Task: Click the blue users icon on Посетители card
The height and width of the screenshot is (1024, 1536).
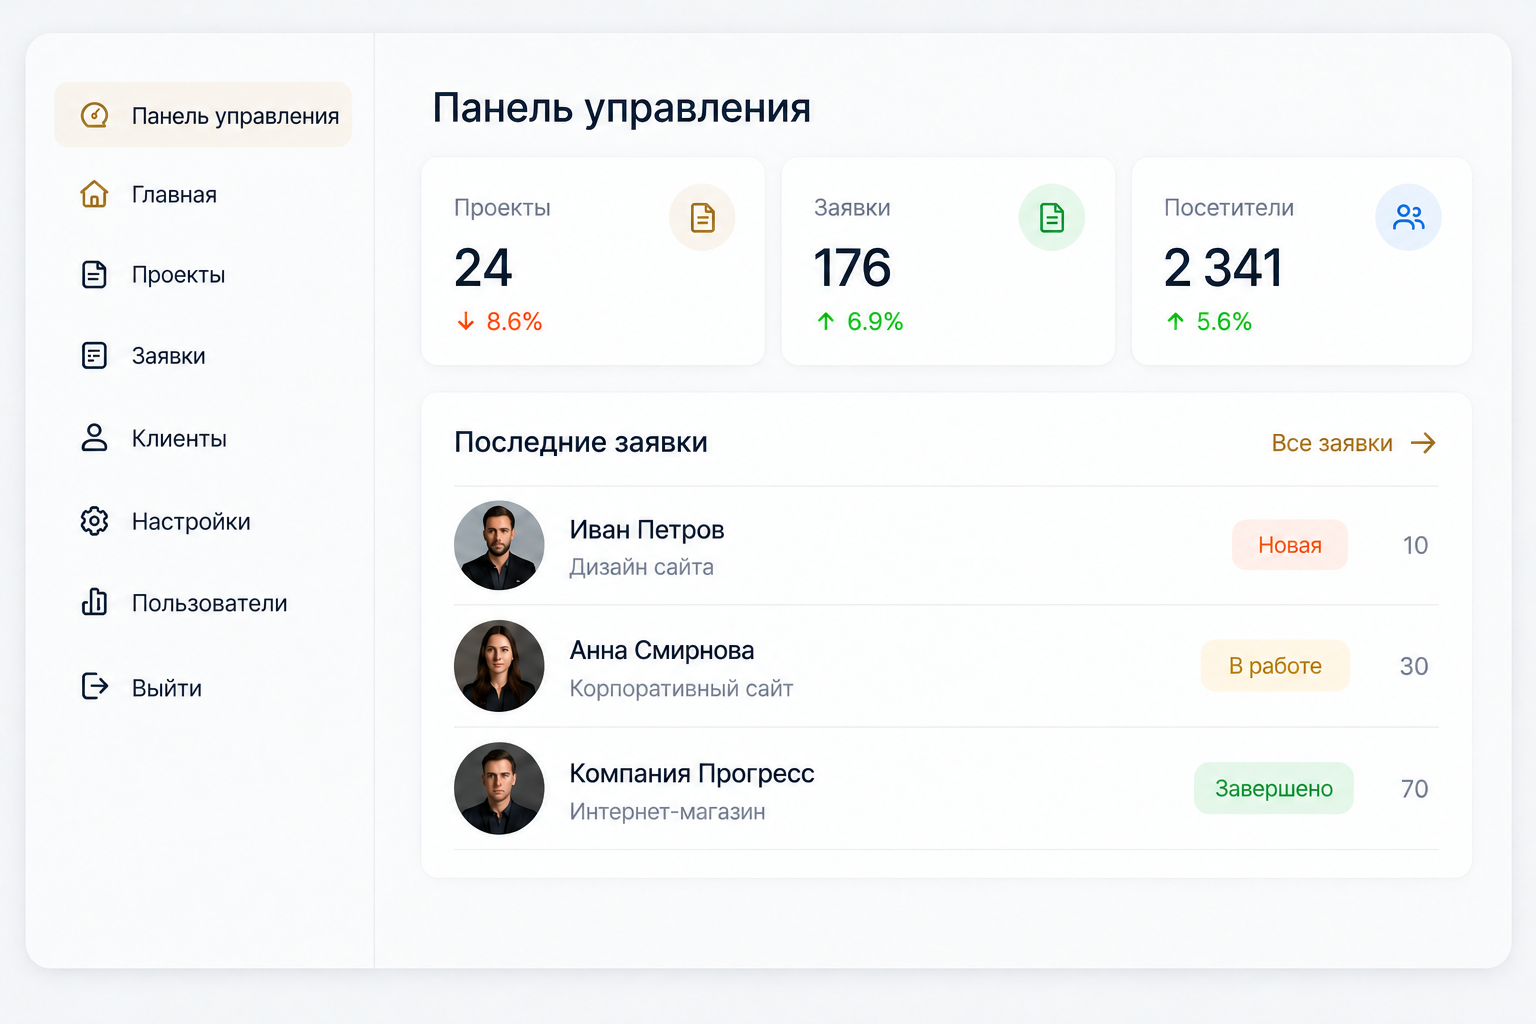Action: pos(1408,217)
